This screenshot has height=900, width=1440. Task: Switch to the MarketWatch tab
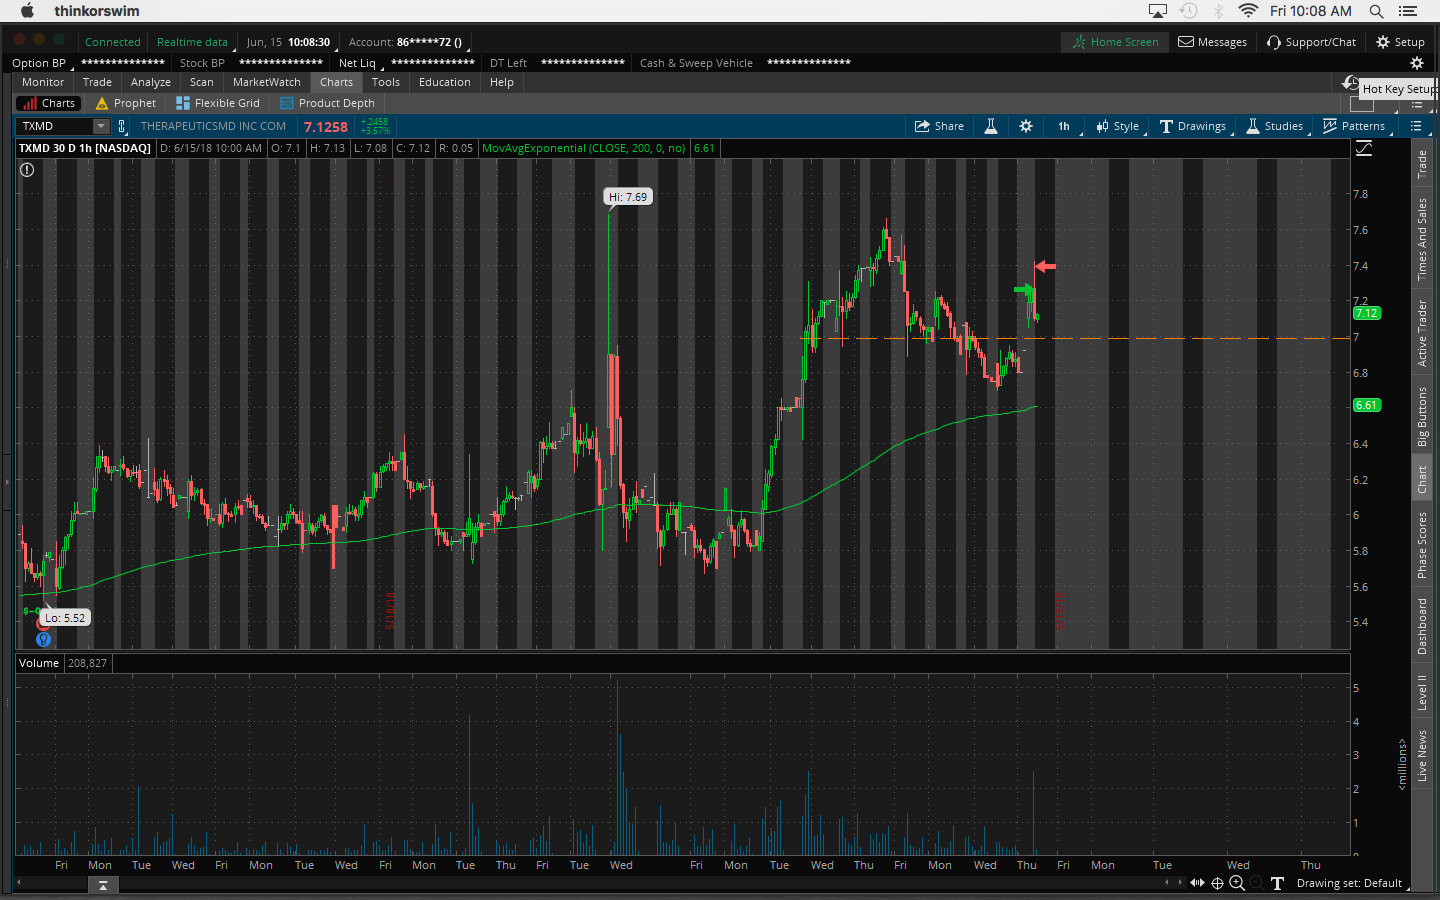[266, 82]
